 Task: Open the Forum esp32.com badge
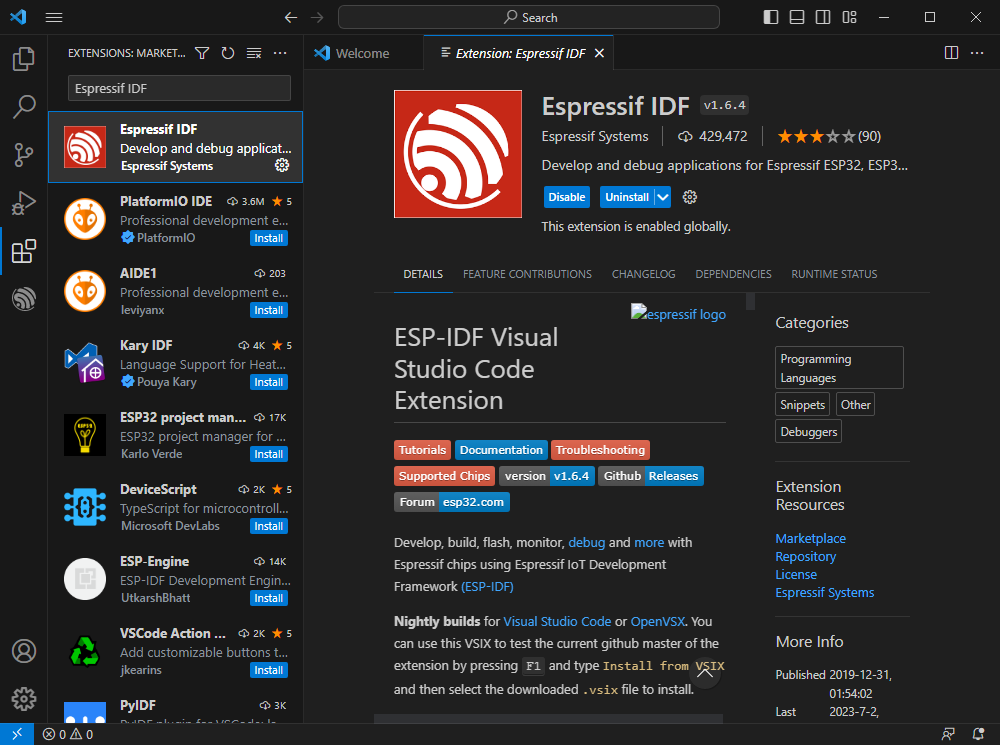pos(452,502)
